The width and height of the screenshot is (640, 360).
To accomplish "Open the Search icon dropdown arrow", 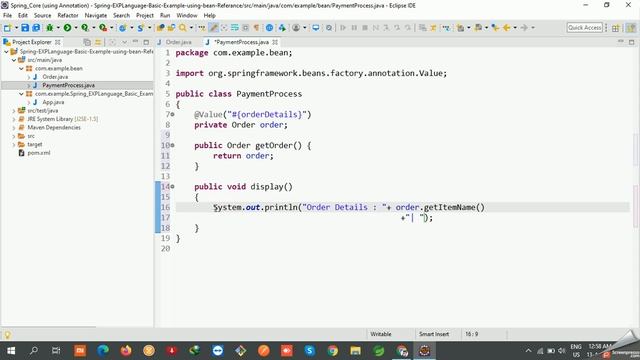I will point(191,28).
